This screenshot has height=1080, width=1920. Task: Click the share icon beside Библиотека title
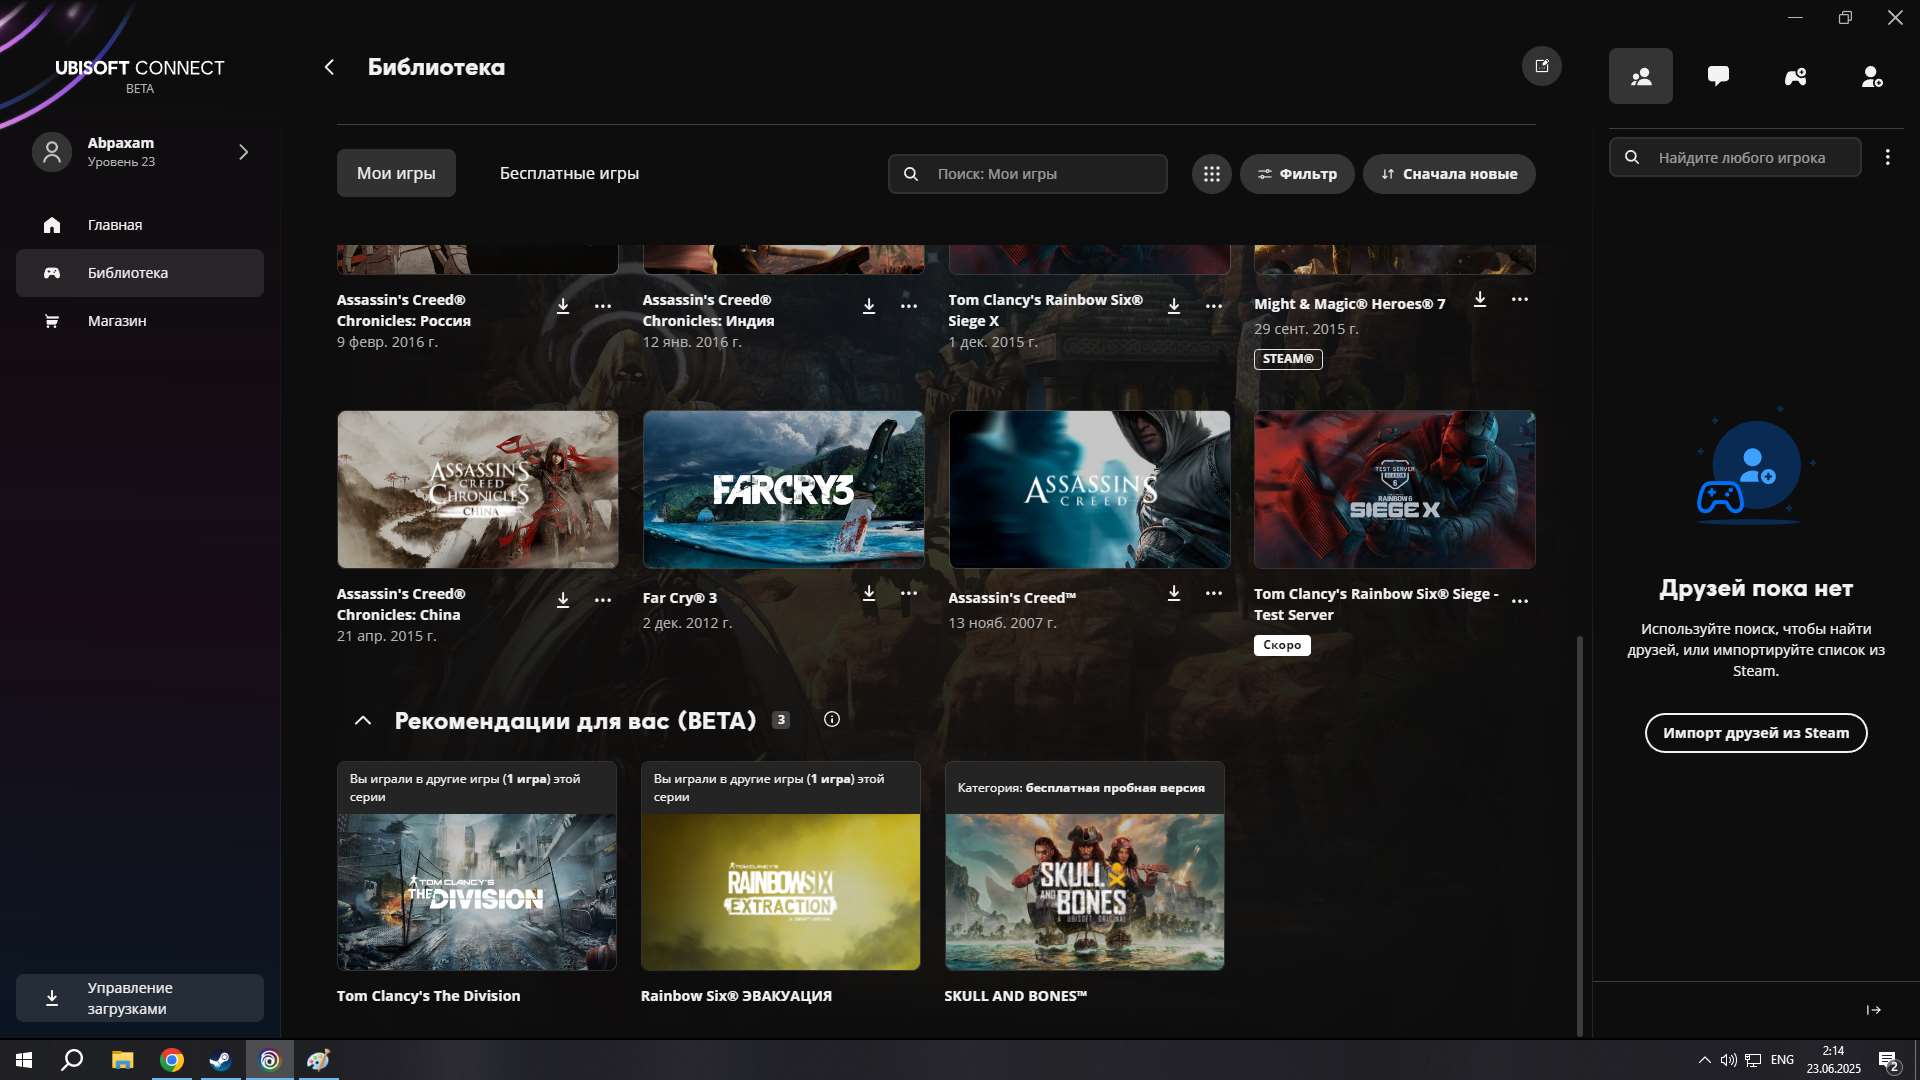(1542, 66)
